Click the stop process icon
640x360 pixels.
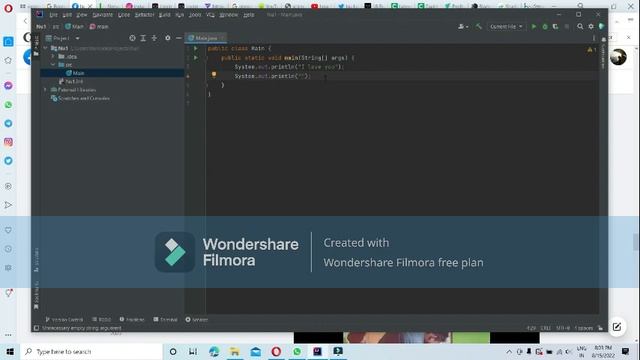tap(567, 27)
